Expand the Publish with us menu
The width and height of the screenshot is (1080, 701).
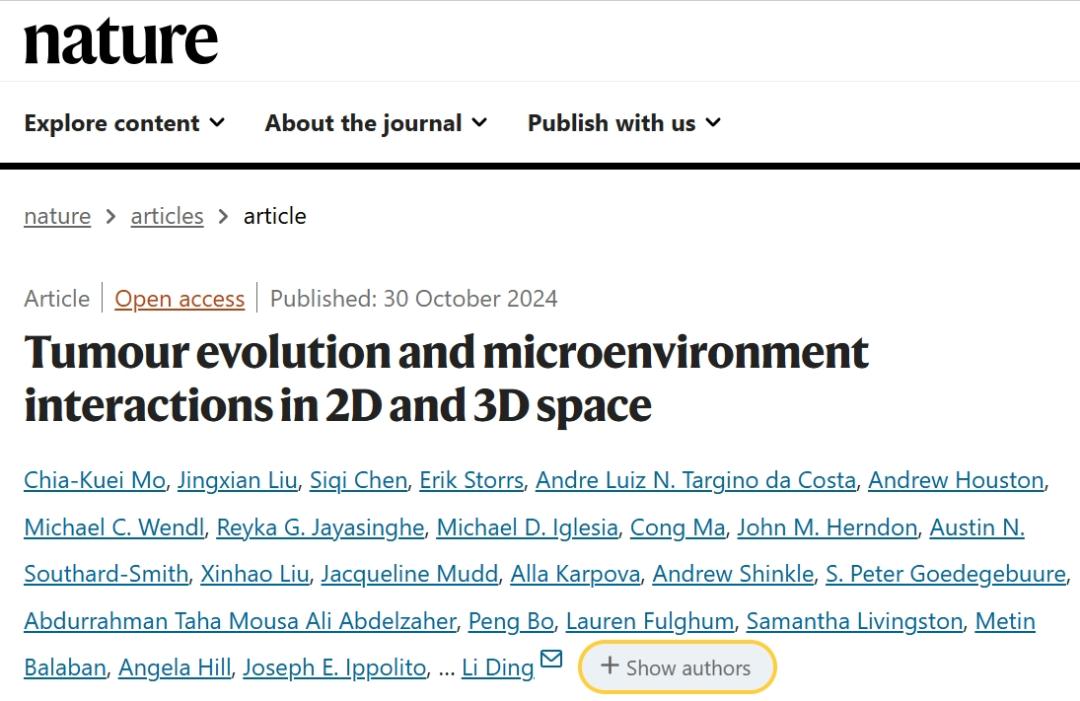click(624, 123)
